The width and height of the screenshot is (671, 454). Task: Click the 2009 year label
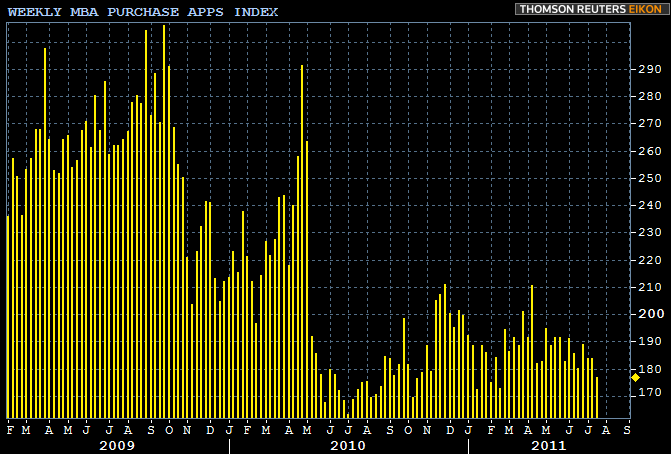(120, 444)
